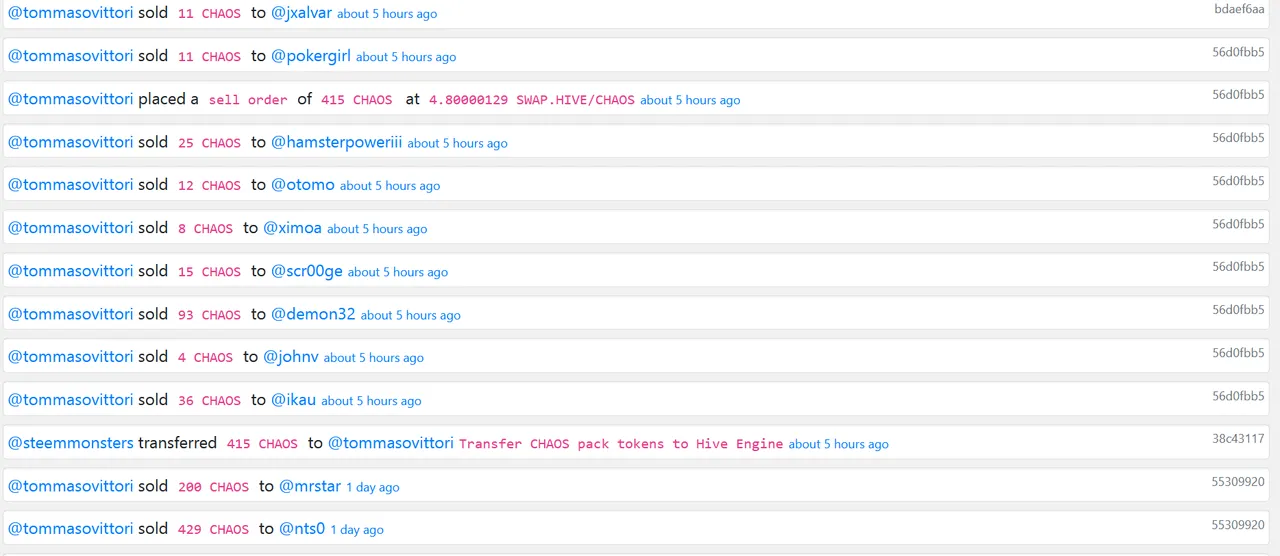This screenshot has height=556, width=1280.
Task: Select the '93 CHAOS' amount text
Action: pos(209,315)
